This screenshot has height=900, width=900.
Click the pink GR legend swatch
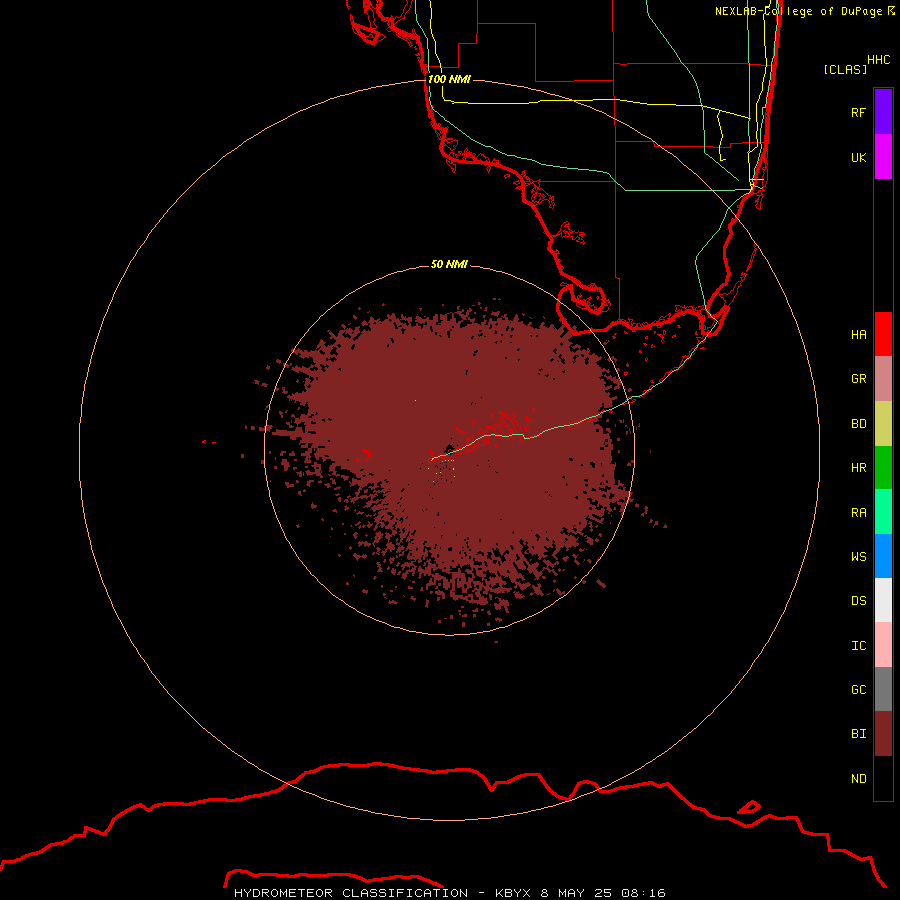883,379
